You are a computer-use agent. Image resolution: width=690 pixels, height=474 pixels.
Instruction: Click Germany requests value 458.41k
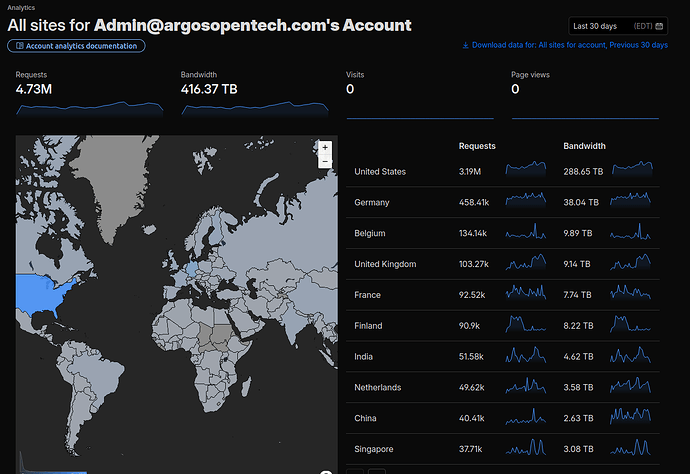pyautogui.click(x=474, y=202)
